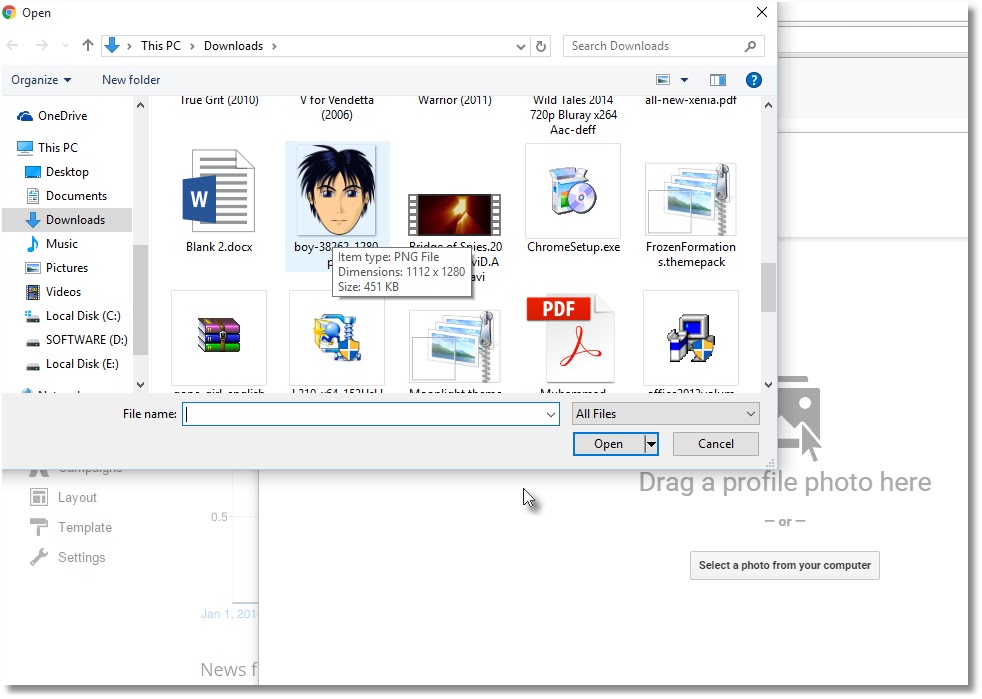The image size is (982, 699).
Task: Open the dialog Help icon
Action: [753, 80]
